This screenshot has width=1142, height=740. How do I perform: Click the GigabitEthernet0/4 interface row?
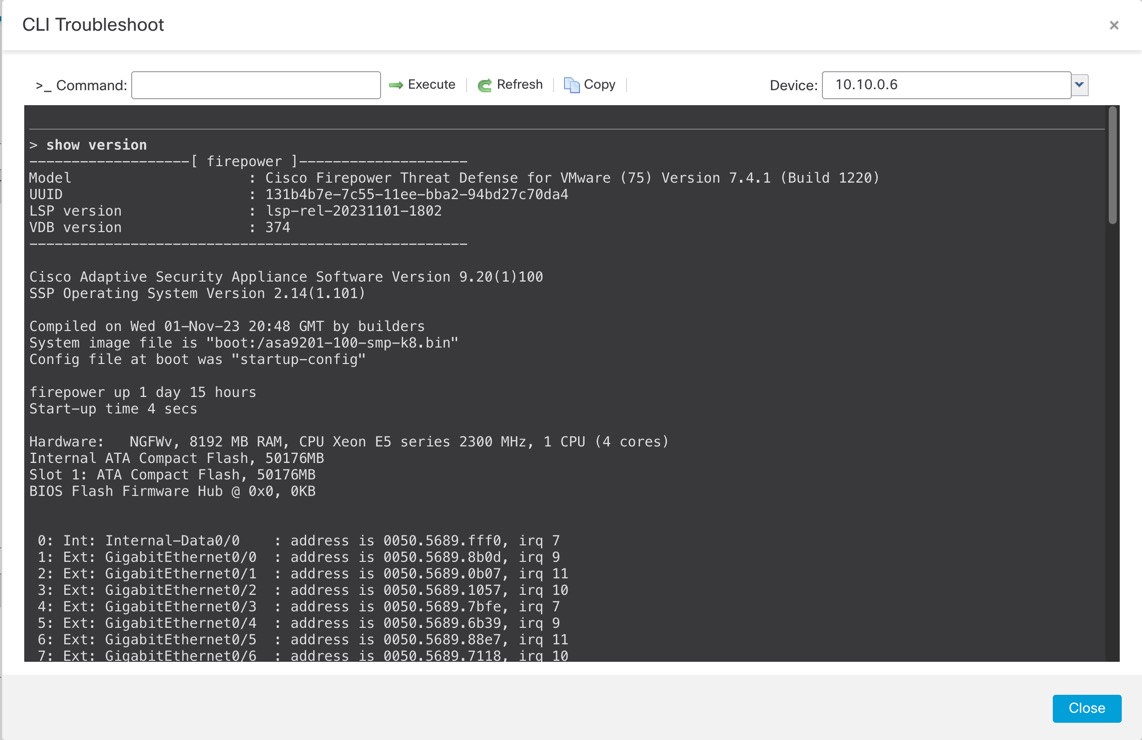click(299, 623)
